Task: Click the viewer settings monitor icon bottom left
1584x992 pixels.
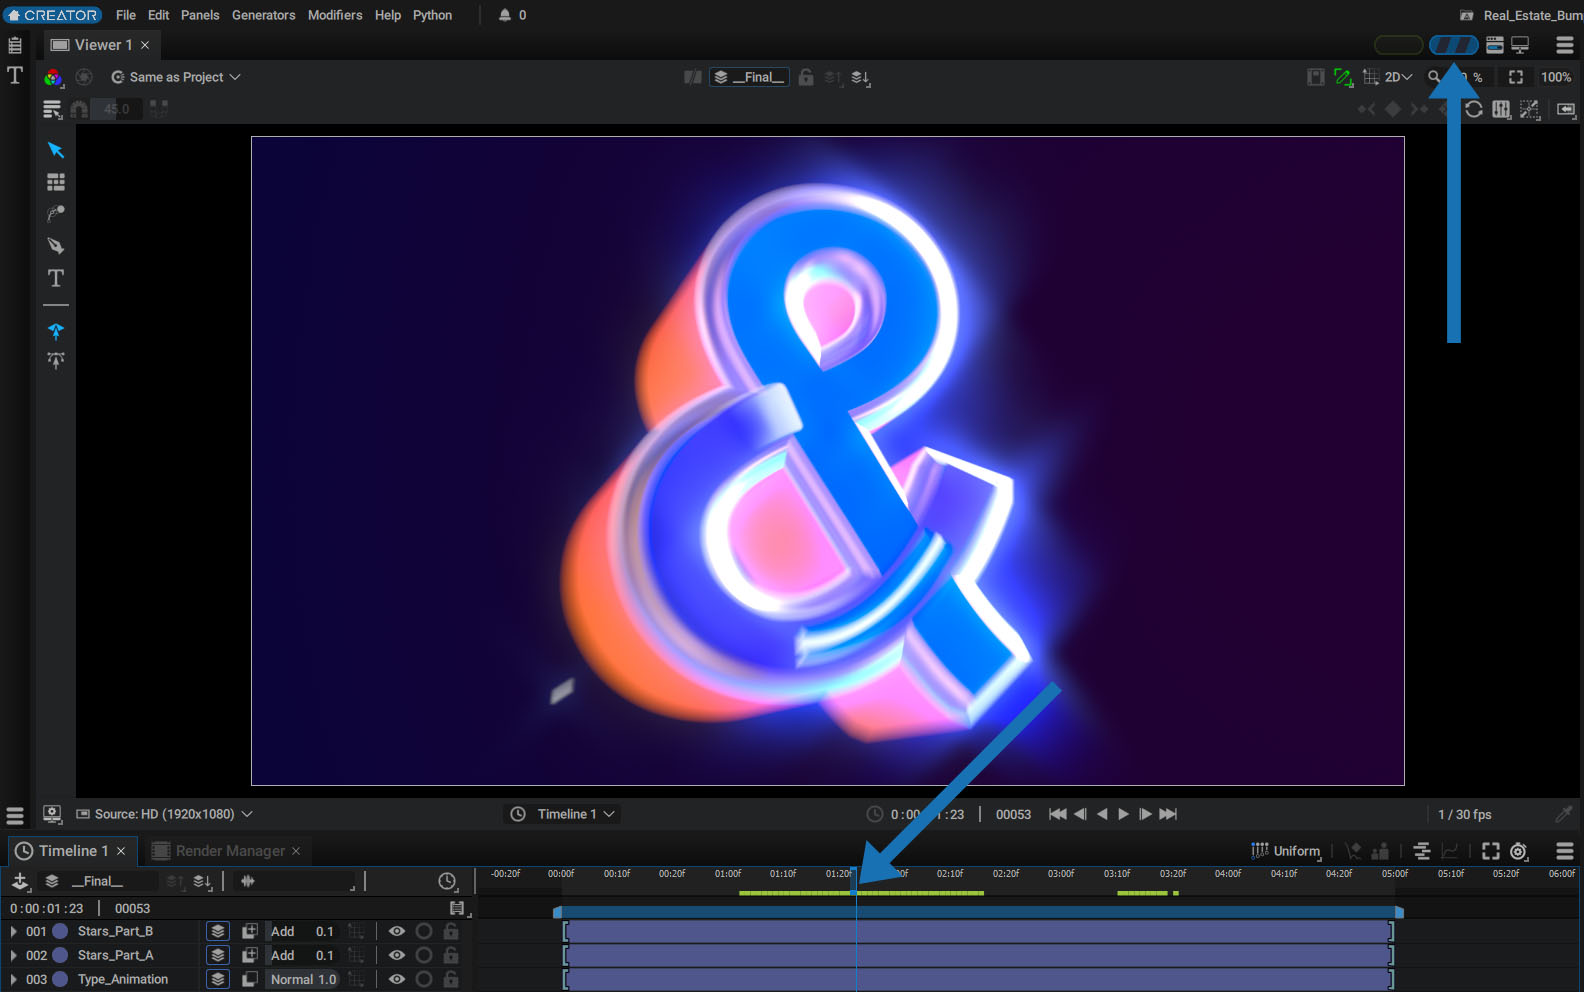Action: coord(53,814)
